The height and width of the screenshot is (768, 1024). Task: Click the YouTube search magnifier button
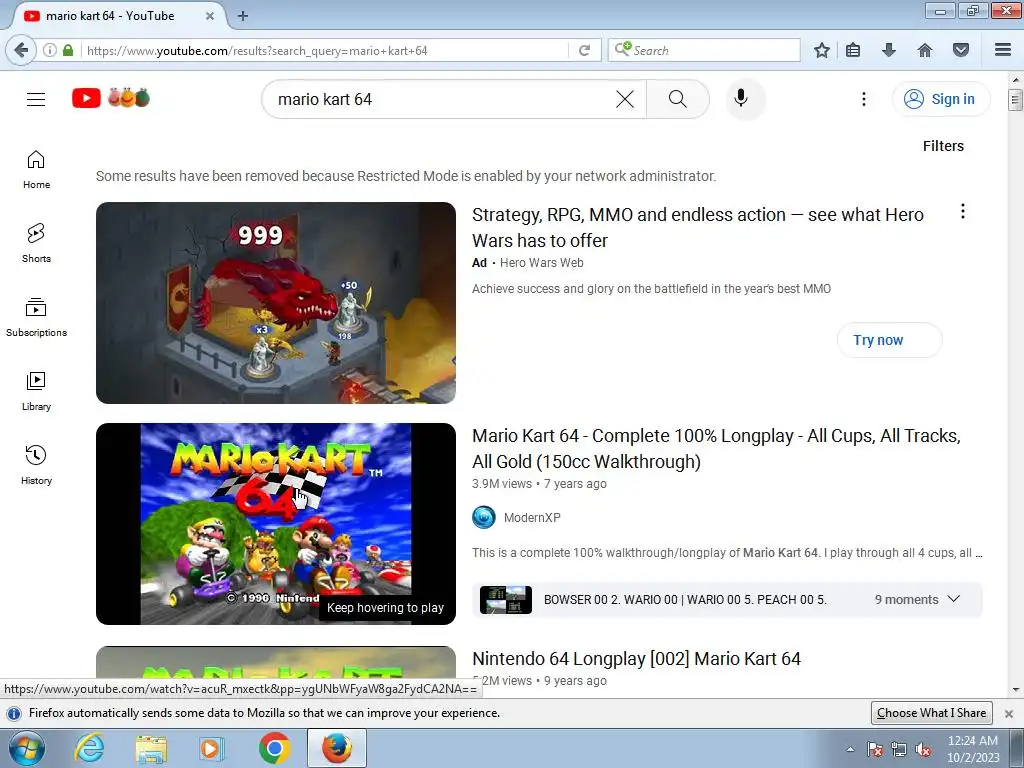coord(678,99)
